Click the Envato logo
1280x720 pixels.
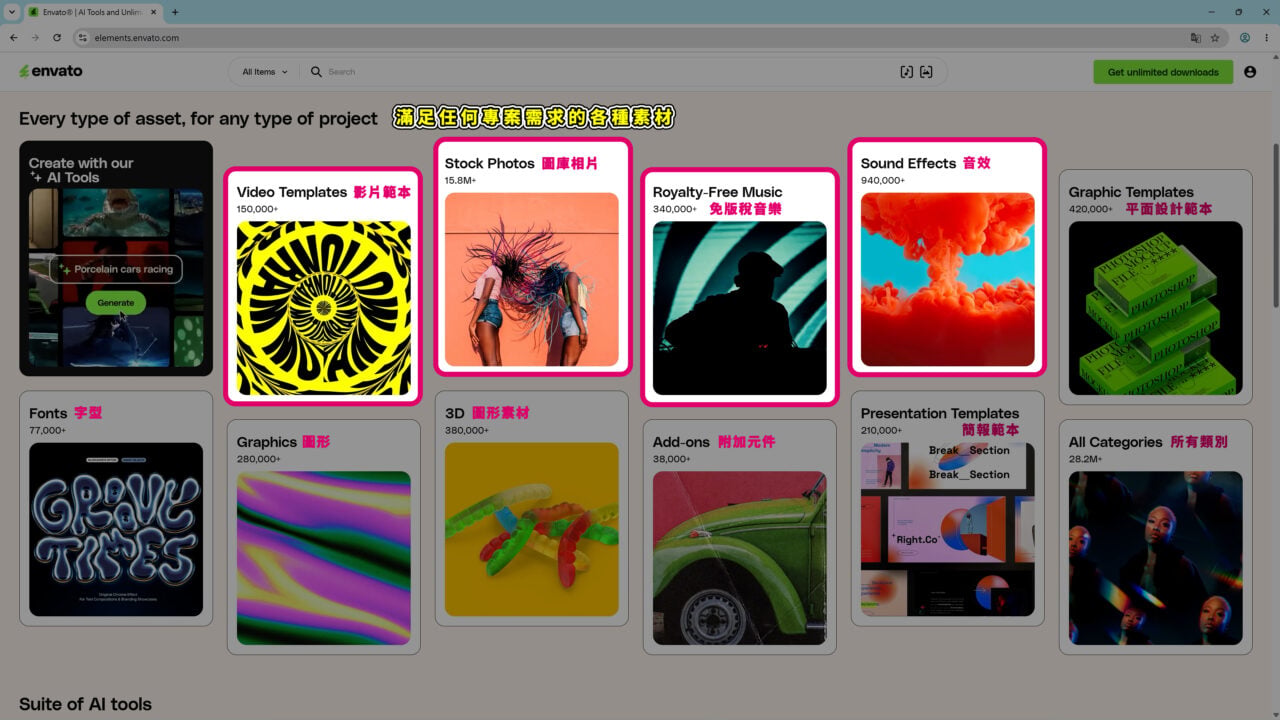click(x=51, y=71)
